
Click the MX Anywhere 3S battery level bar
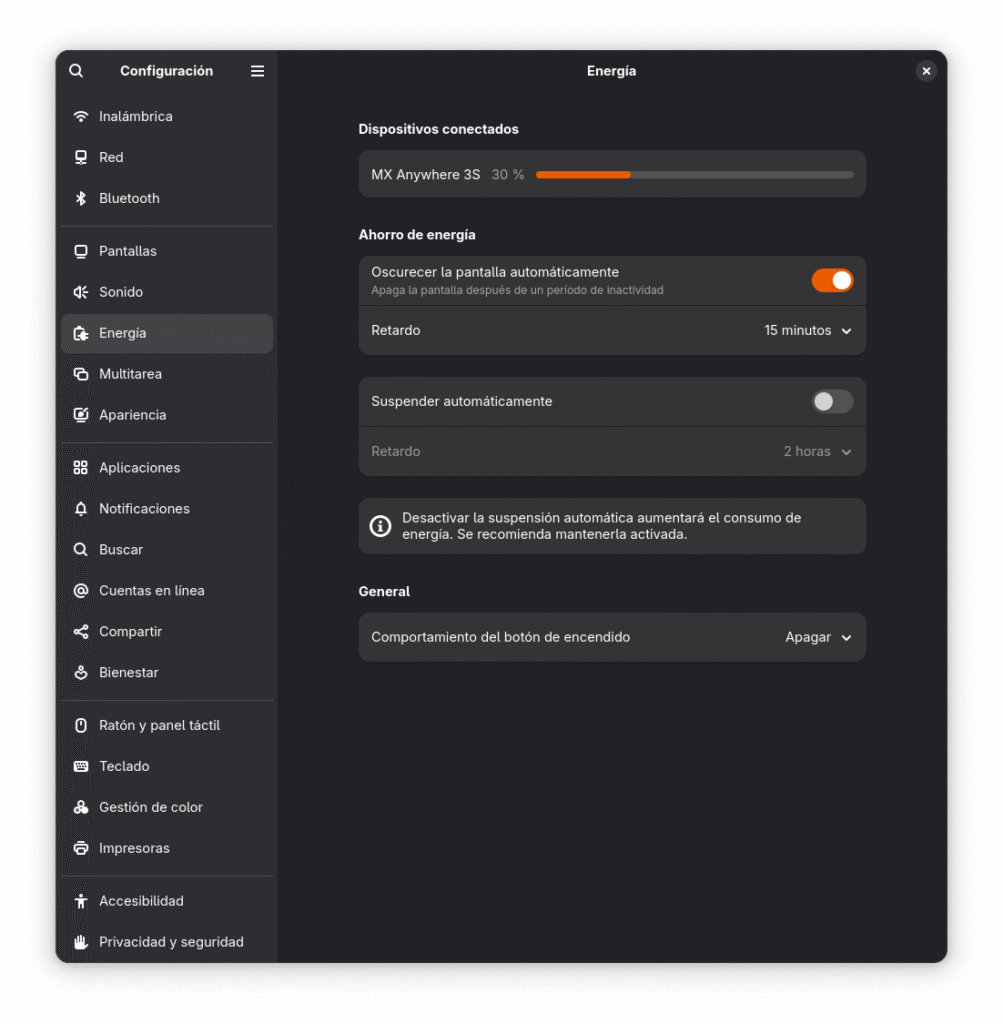point(694,175)
